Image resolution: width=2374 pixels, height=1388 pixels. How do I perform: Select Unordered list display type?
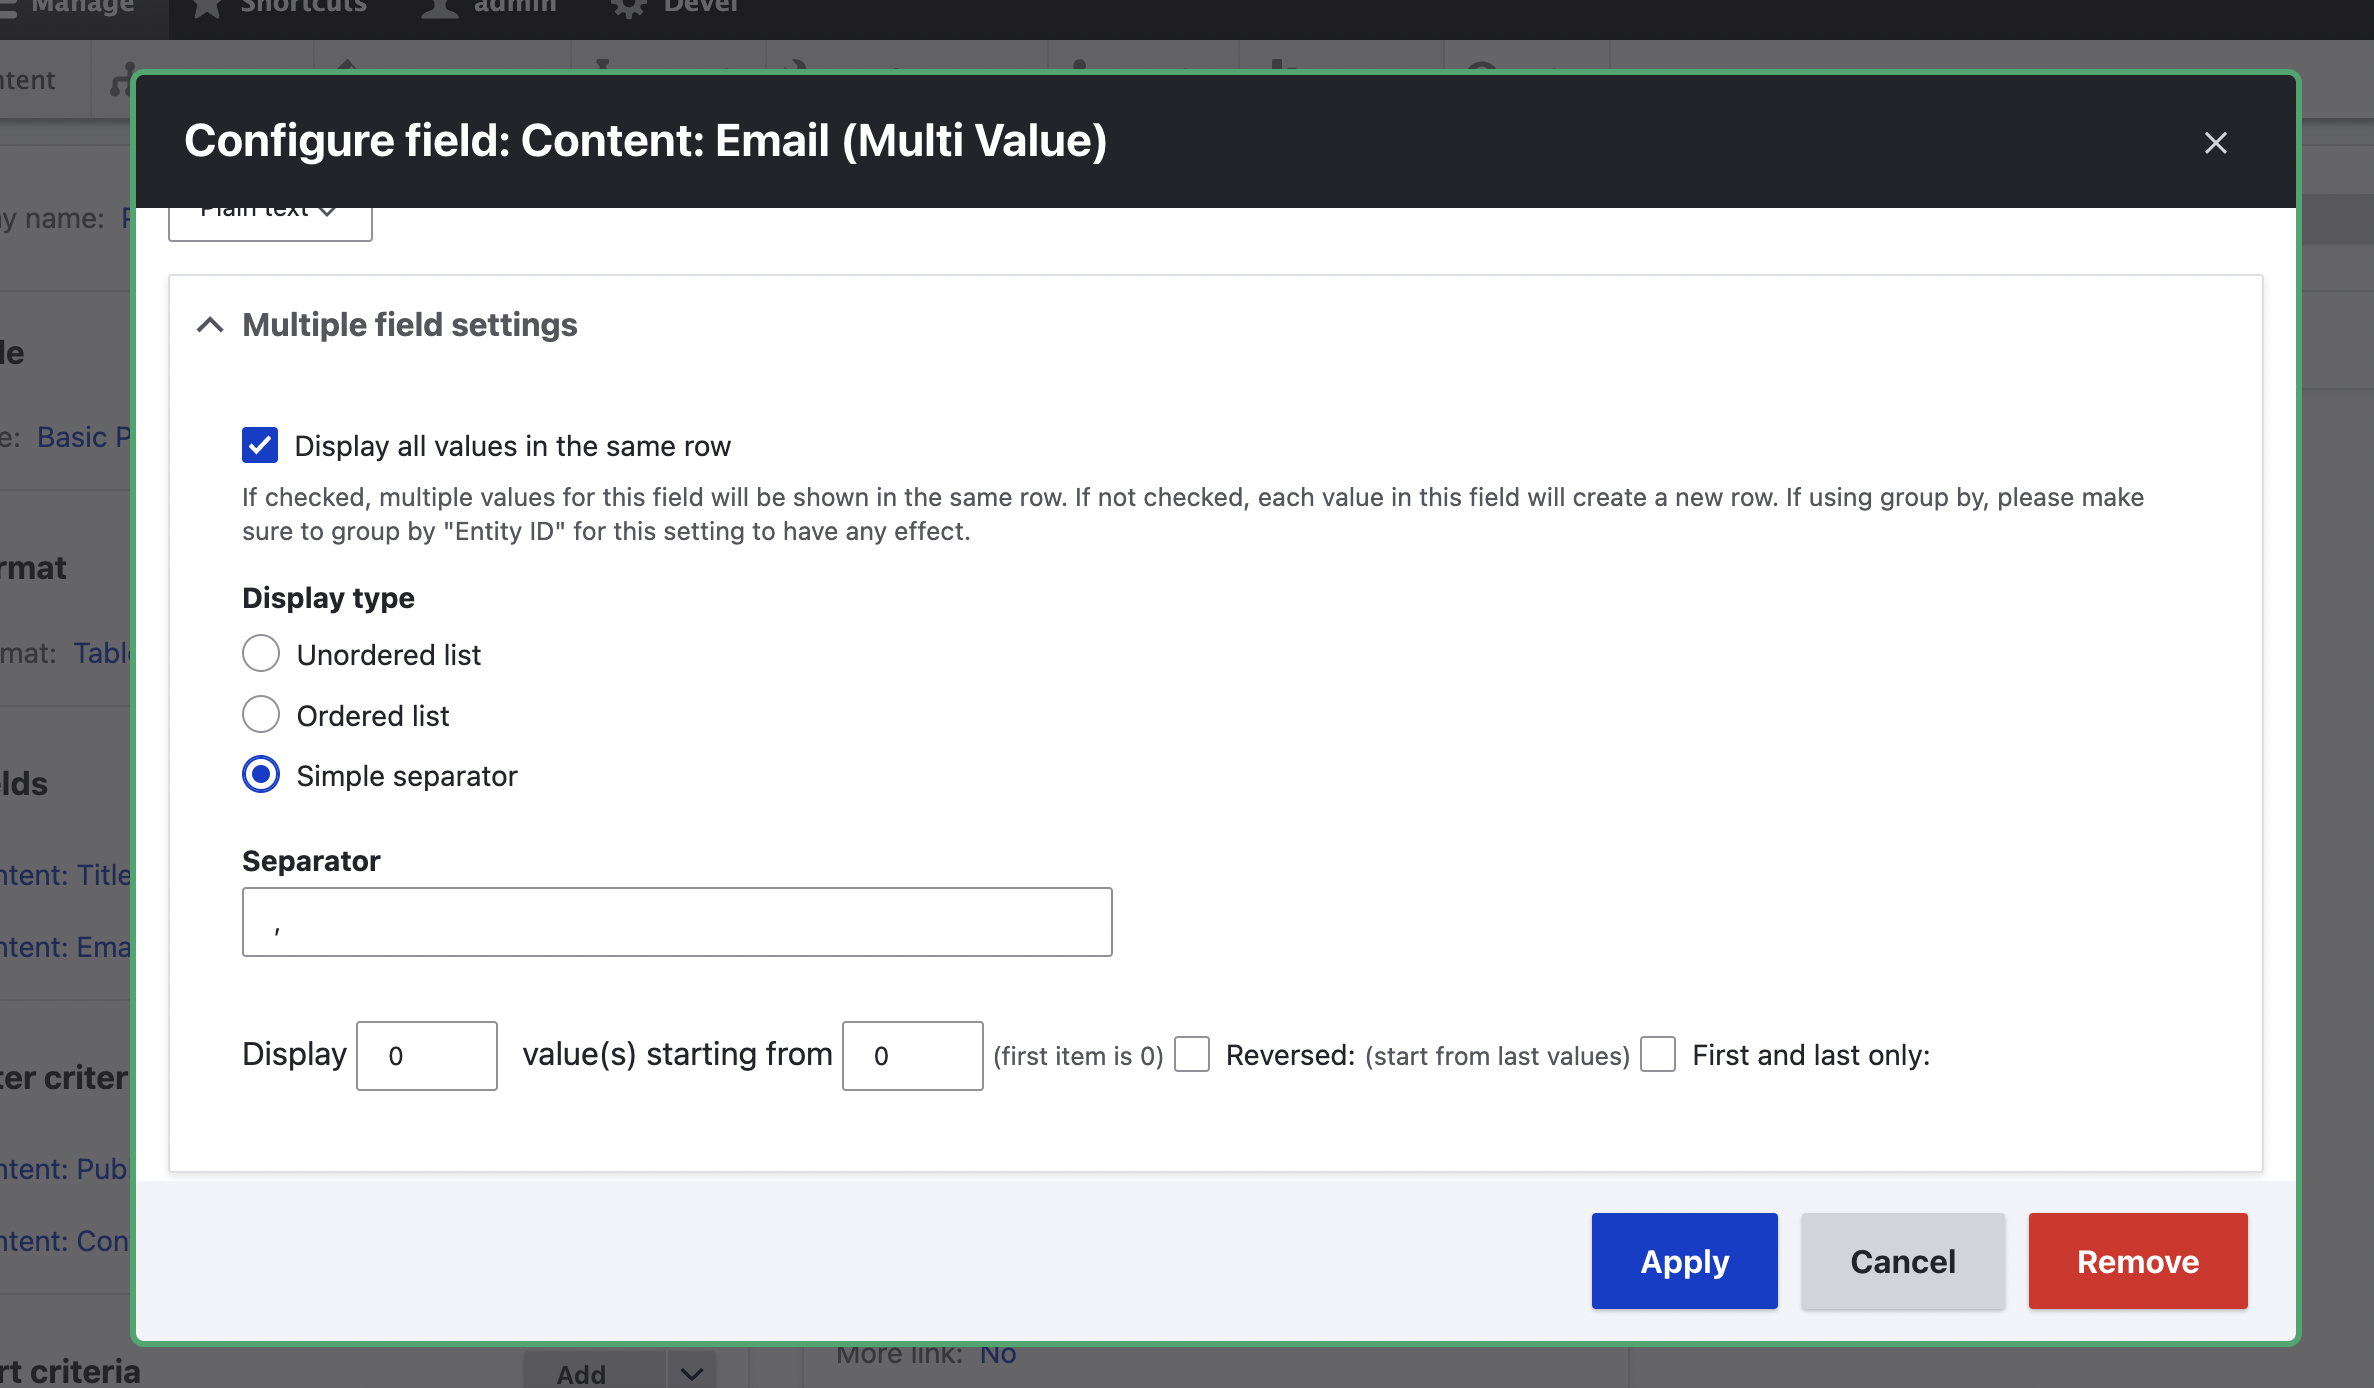pos(261,654)
